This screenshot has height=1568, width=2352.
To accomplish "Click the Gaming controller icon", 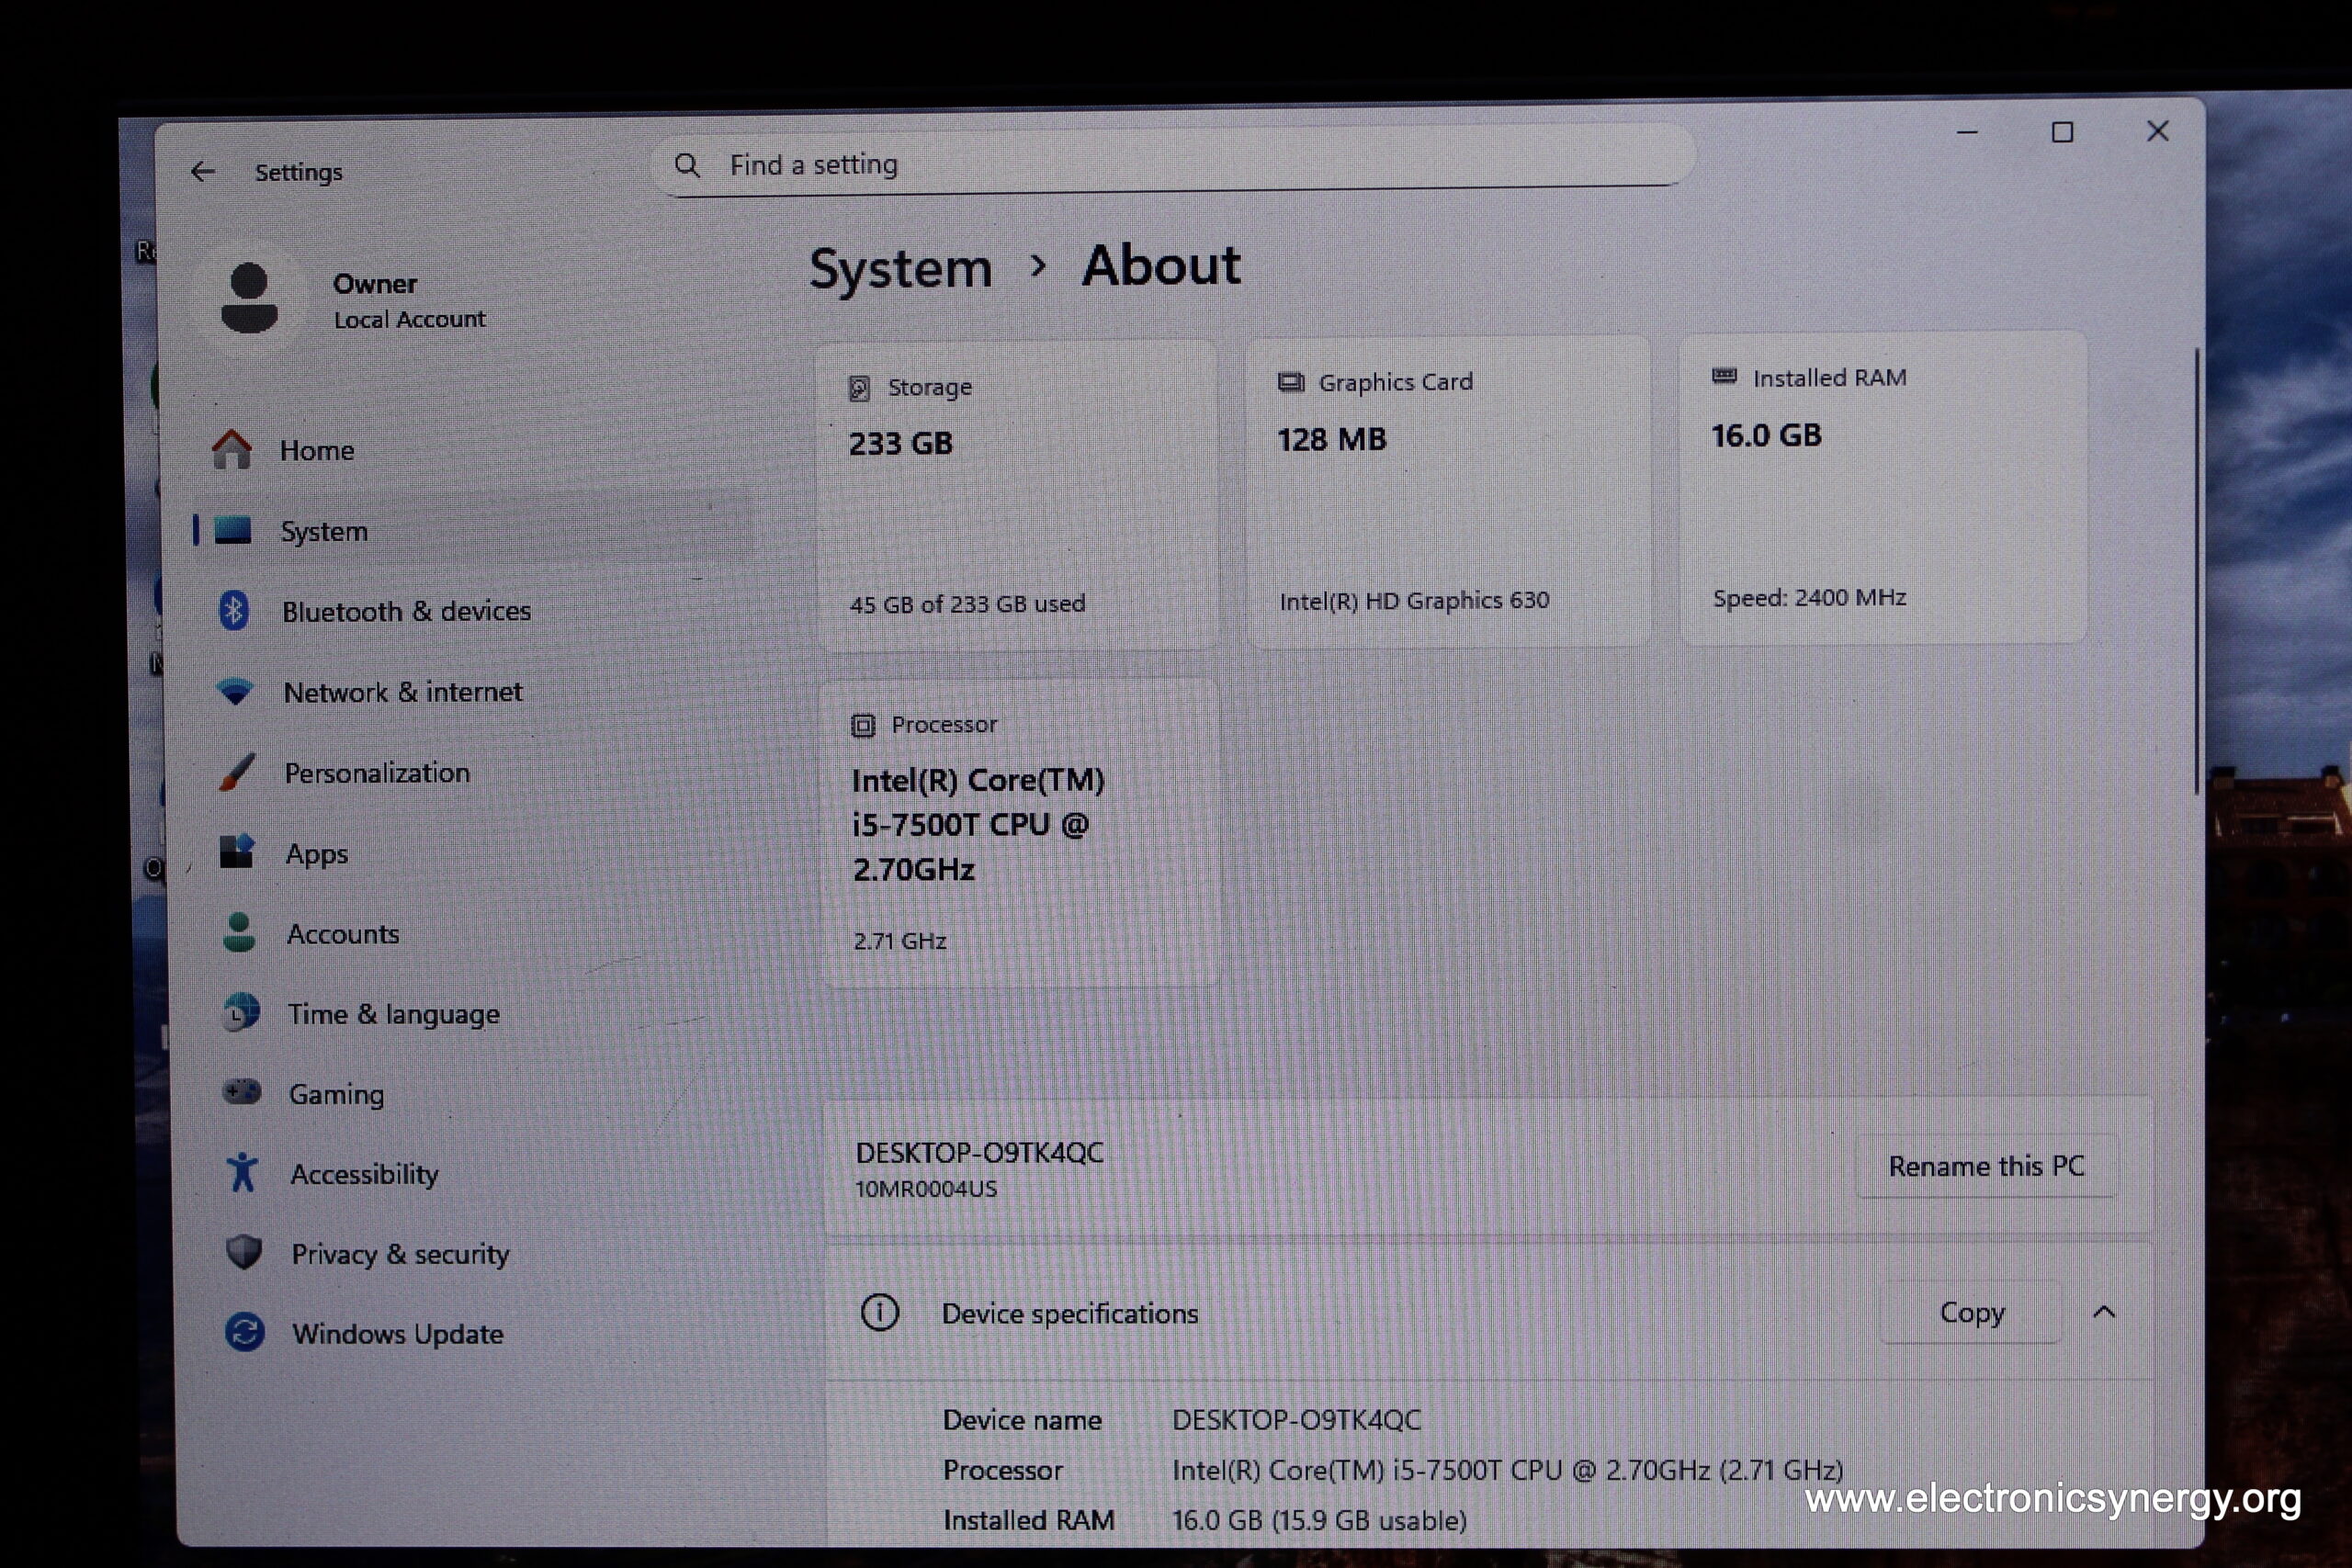I will pos(241,1092).
